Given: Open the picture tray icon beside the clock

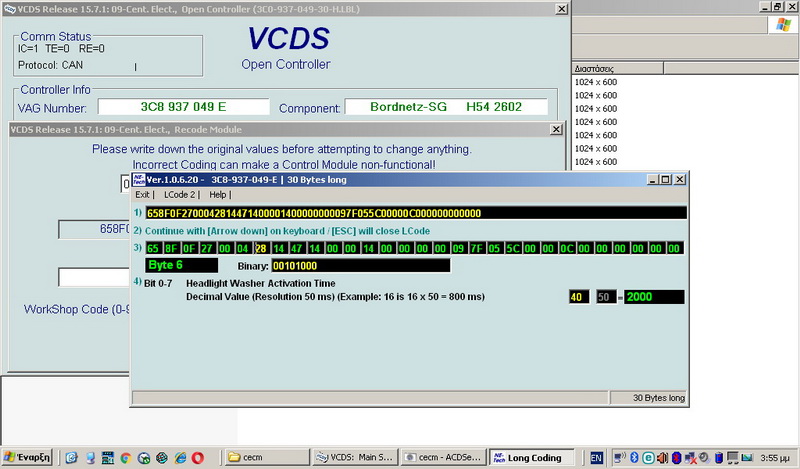Looking at the screenshot, I should 747,457.
